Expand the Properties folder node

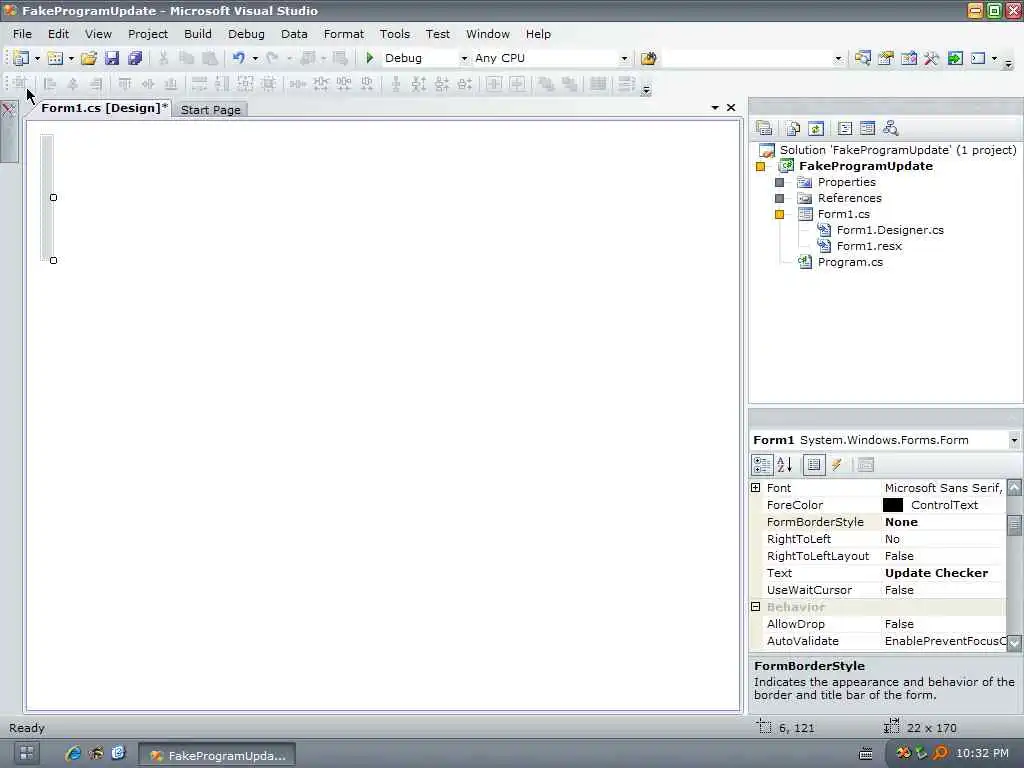click(779, 182)
